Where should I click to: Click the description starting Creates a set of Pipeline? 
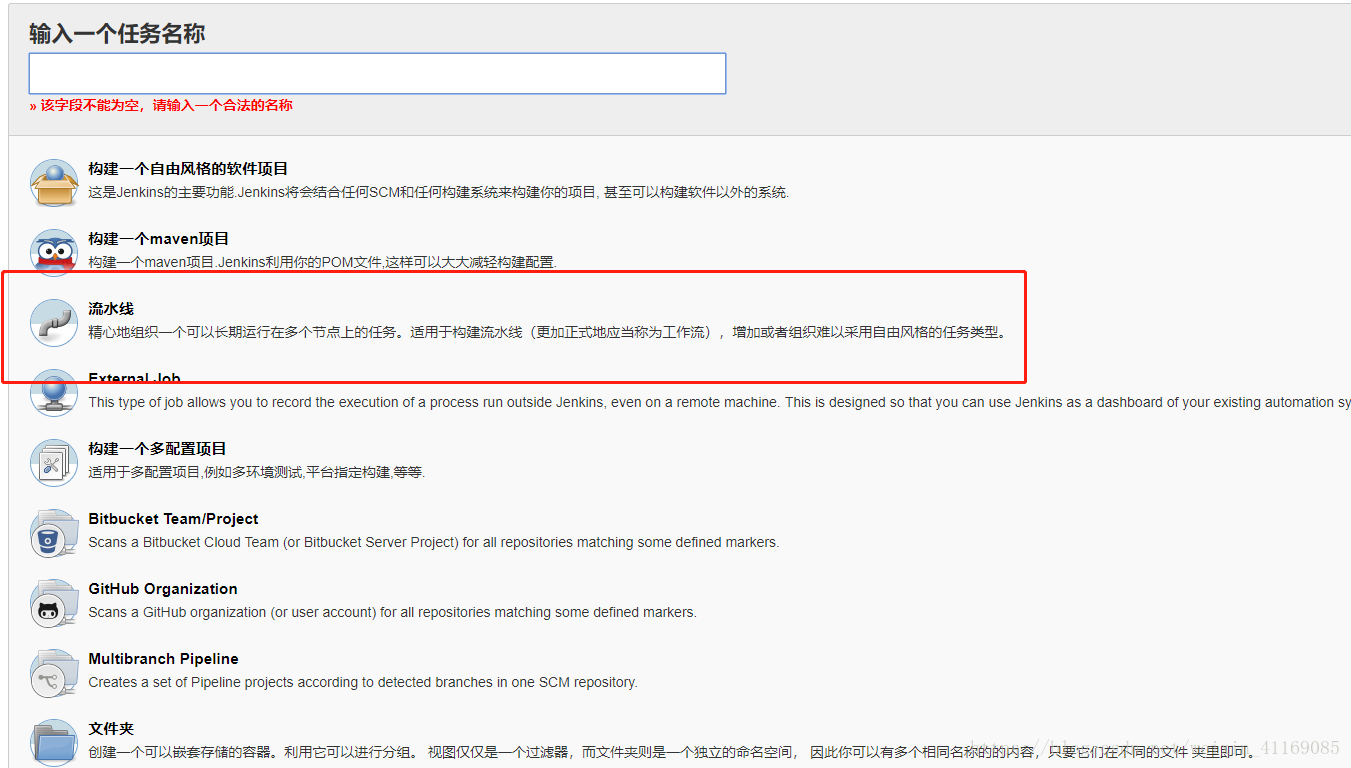tap(363, 682)
